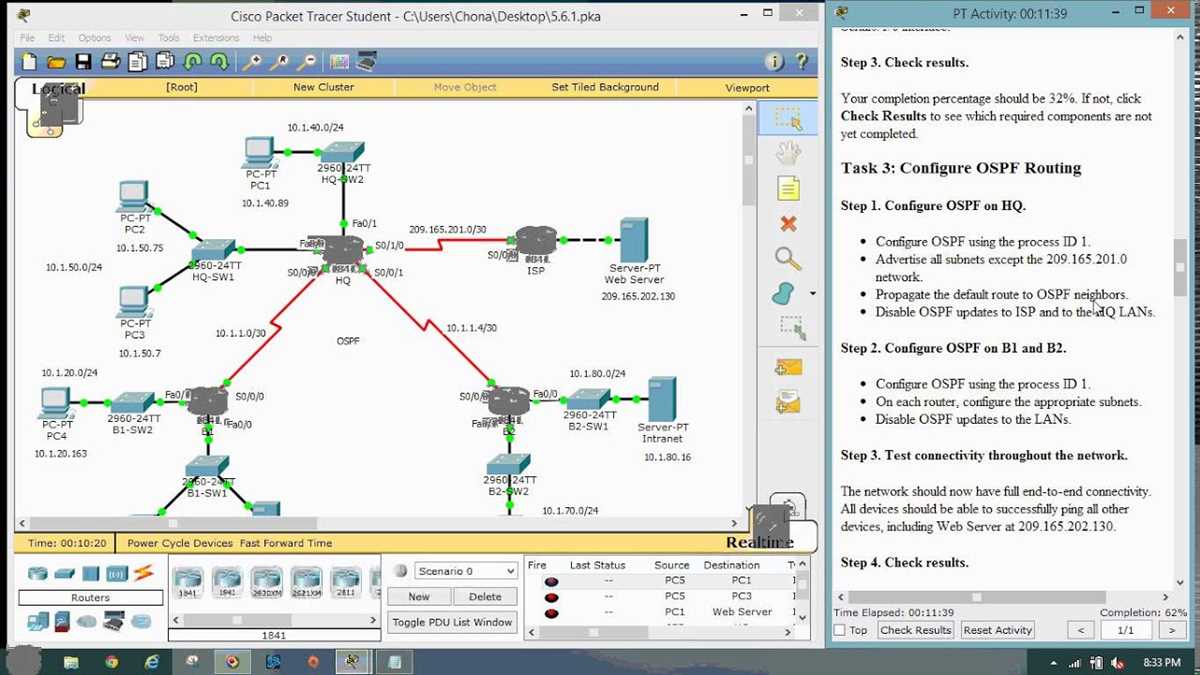Toggle the Top checkbox in PT Activity
1200x675 pixels.
(840, 630)
